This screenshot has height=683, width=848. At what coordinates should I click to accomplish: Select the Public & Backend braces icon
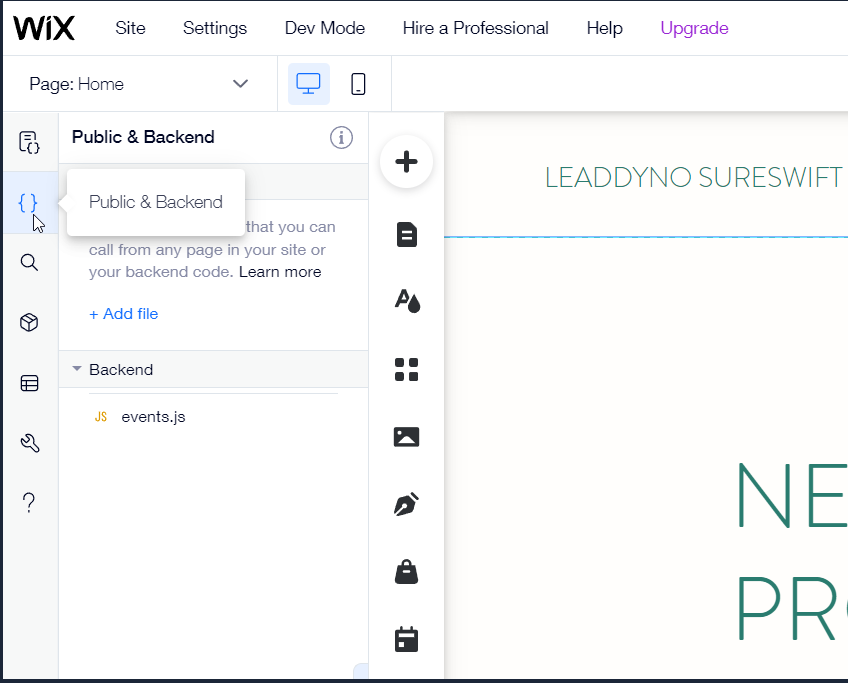click(28, 203)
